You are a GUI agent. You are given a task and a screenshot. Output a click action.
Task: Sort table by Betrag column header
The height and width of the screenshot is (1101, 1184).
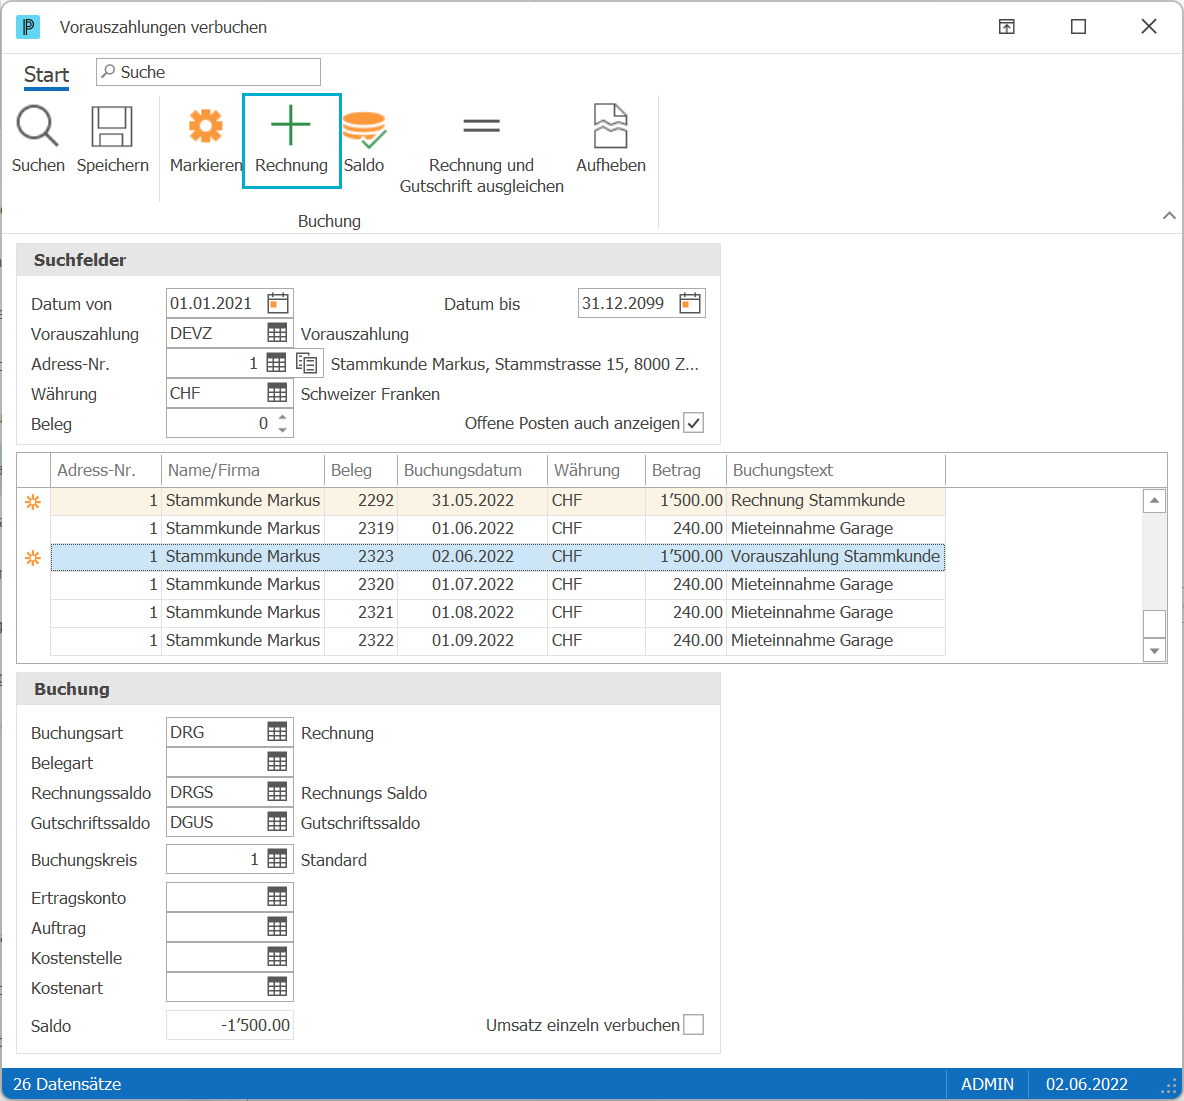point(686,470)
